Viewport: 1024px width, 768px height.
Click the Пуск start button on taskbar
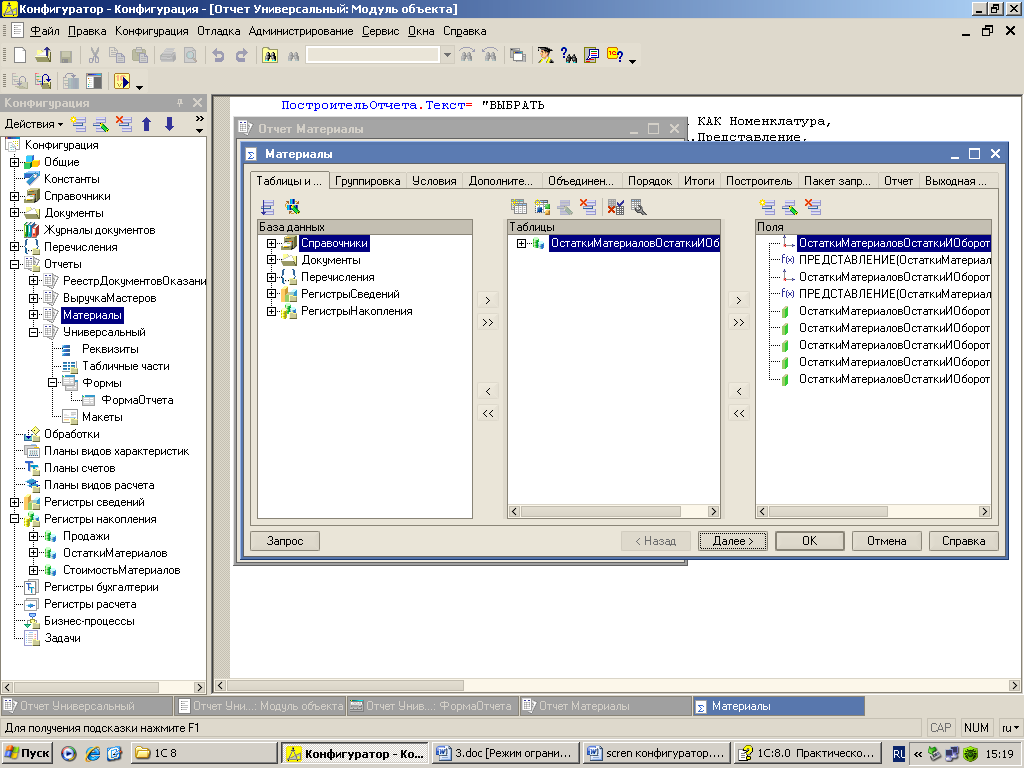tap(28, 753)
